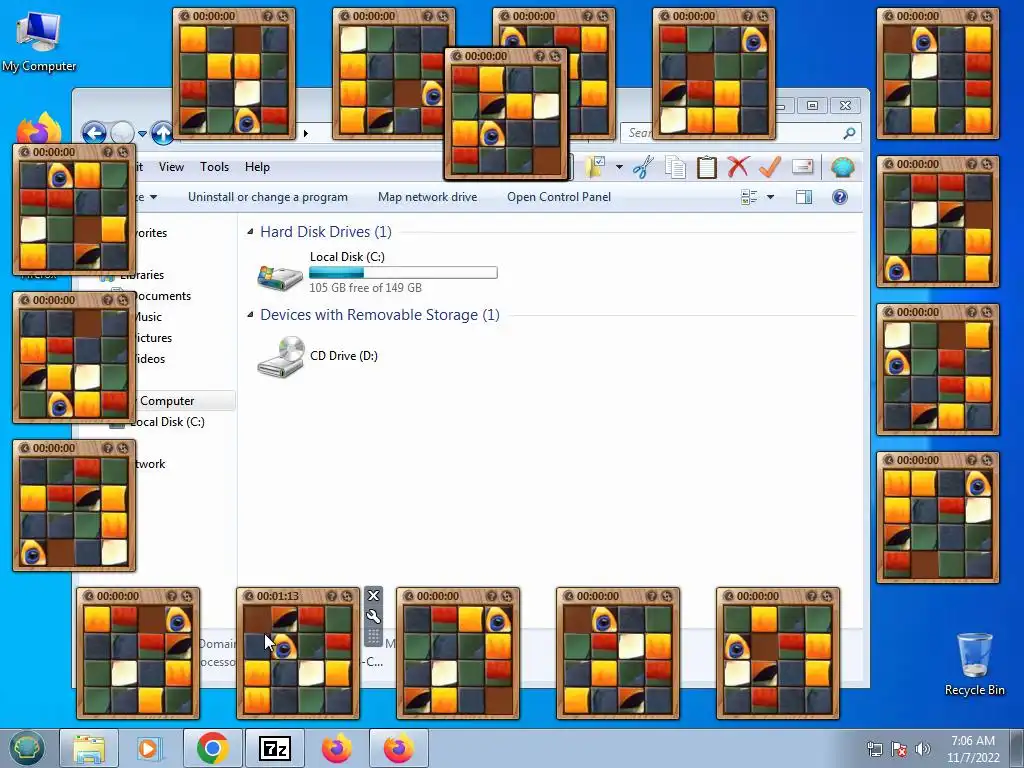Click the orange checkmark Properties icon

point(770,167)
